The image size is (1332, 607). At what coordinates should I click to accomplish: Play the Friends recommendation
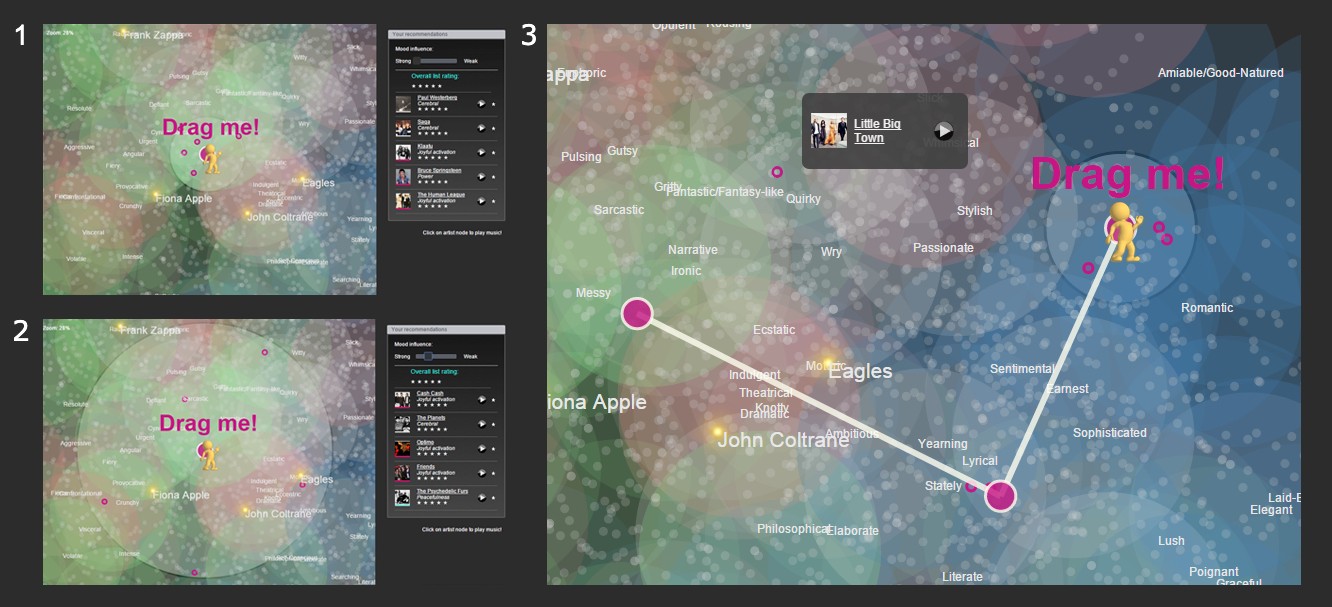[x=482, y=473]
